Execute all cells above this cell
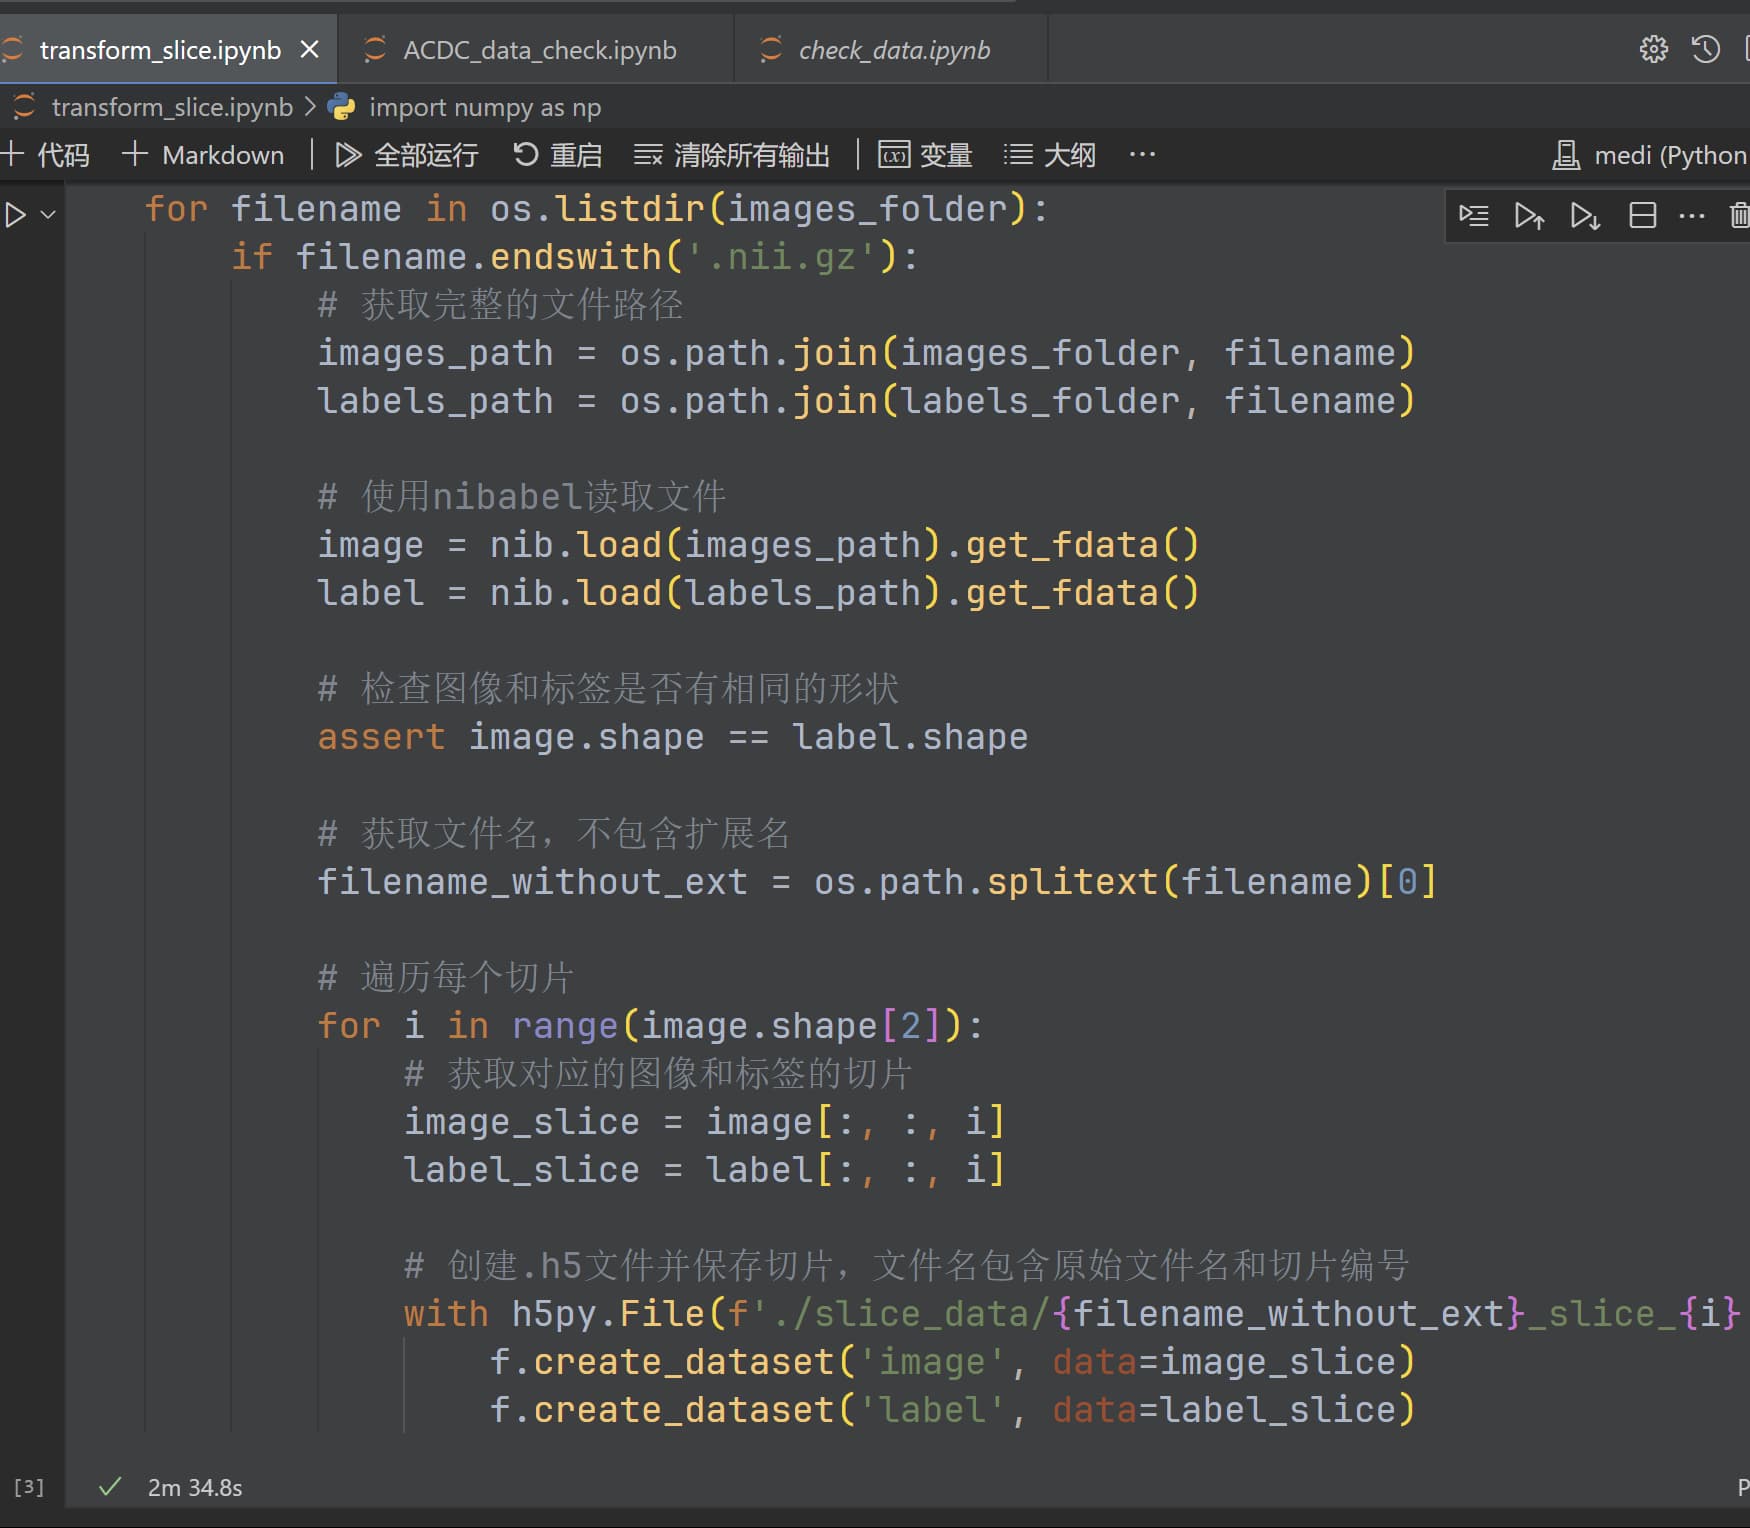The image size is (1750, 1528). point(1529,216)
